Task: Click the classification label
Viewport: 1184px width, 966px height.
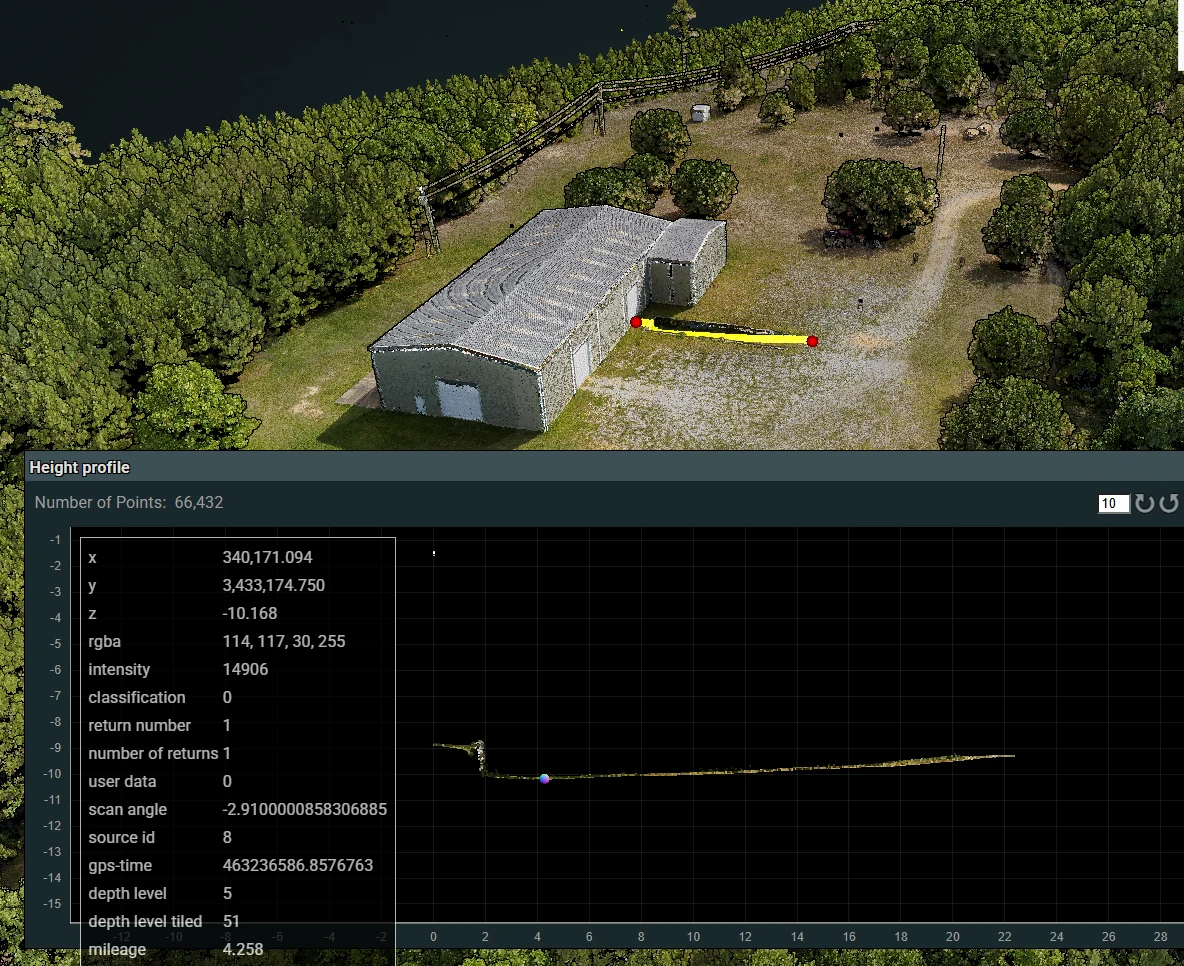Action: click(x=137, y=697)
